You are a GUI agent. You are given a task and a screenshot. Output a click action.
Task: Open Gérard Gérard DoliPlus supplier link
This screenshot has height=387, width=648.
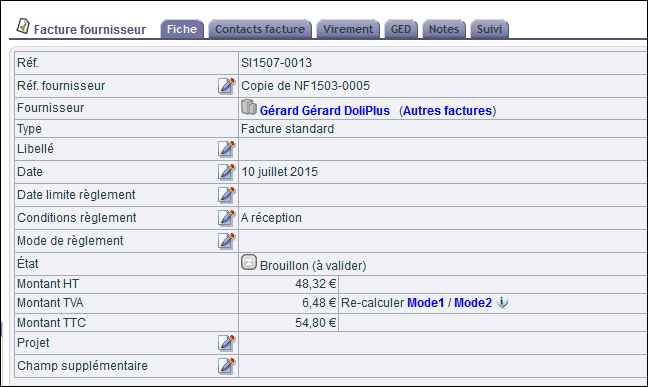click(x=324, y=111)
